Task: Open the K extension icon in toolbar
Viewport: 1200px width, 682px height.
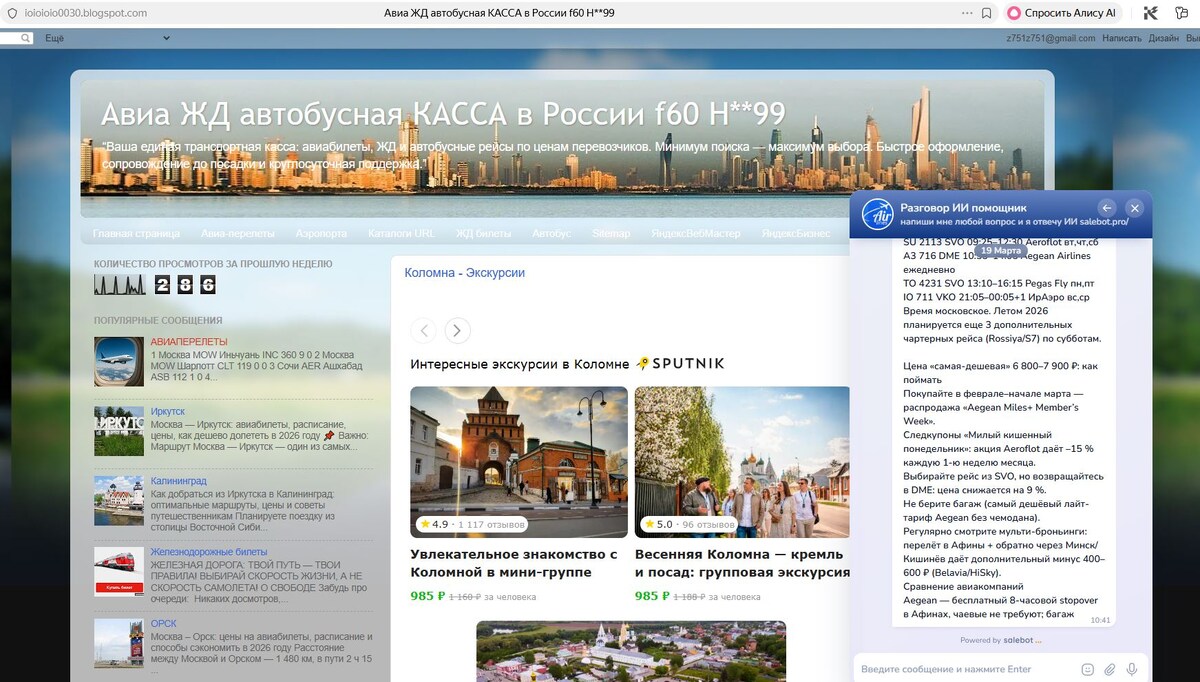Action: tap(1151, 13)
